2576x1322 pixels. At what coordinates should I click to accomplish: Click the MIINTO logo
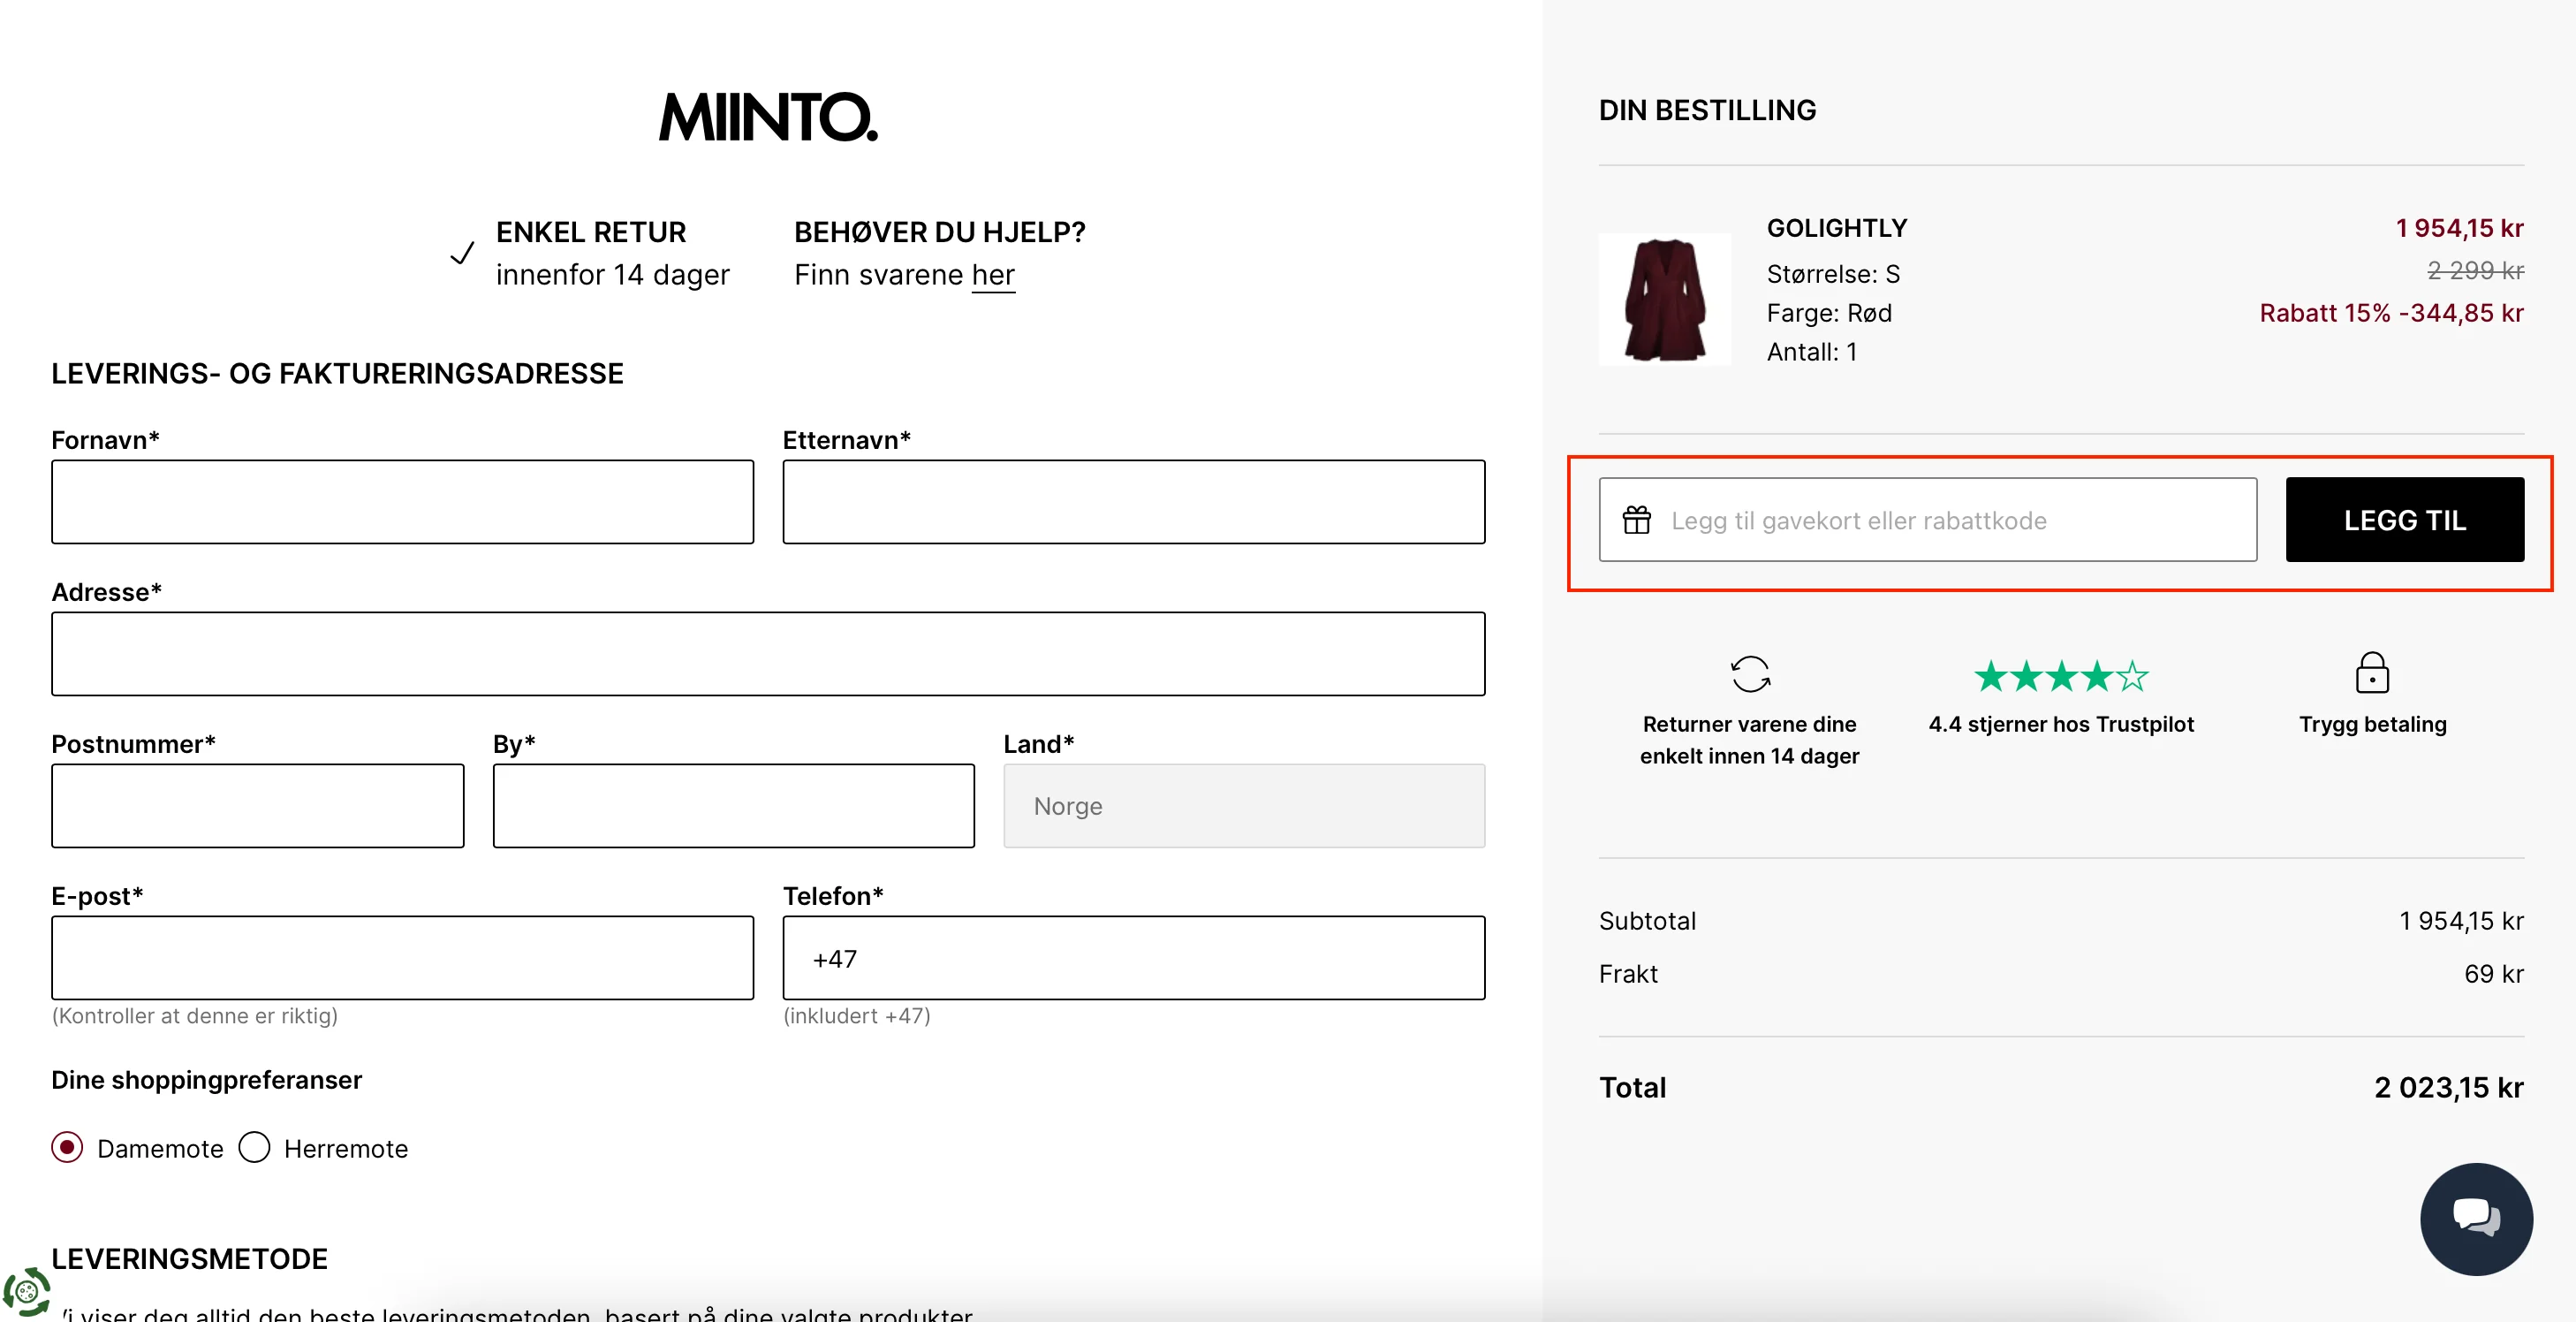coord(767,117)
